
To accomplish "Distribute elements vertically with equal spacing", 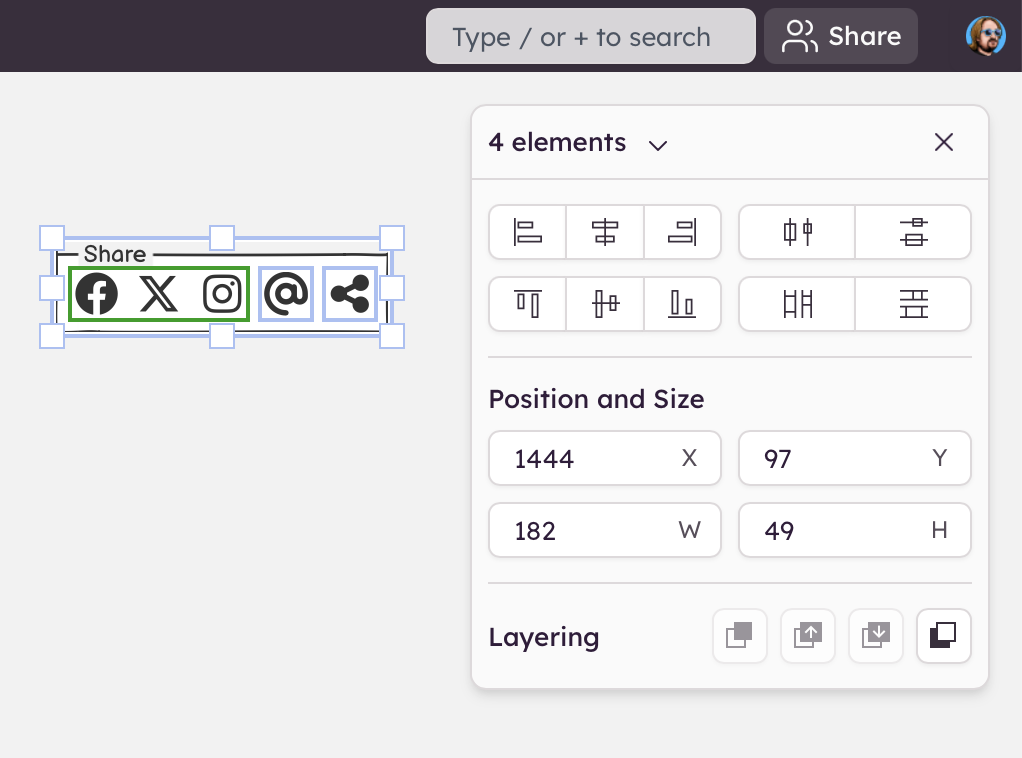I will click(x=913, y=232).
